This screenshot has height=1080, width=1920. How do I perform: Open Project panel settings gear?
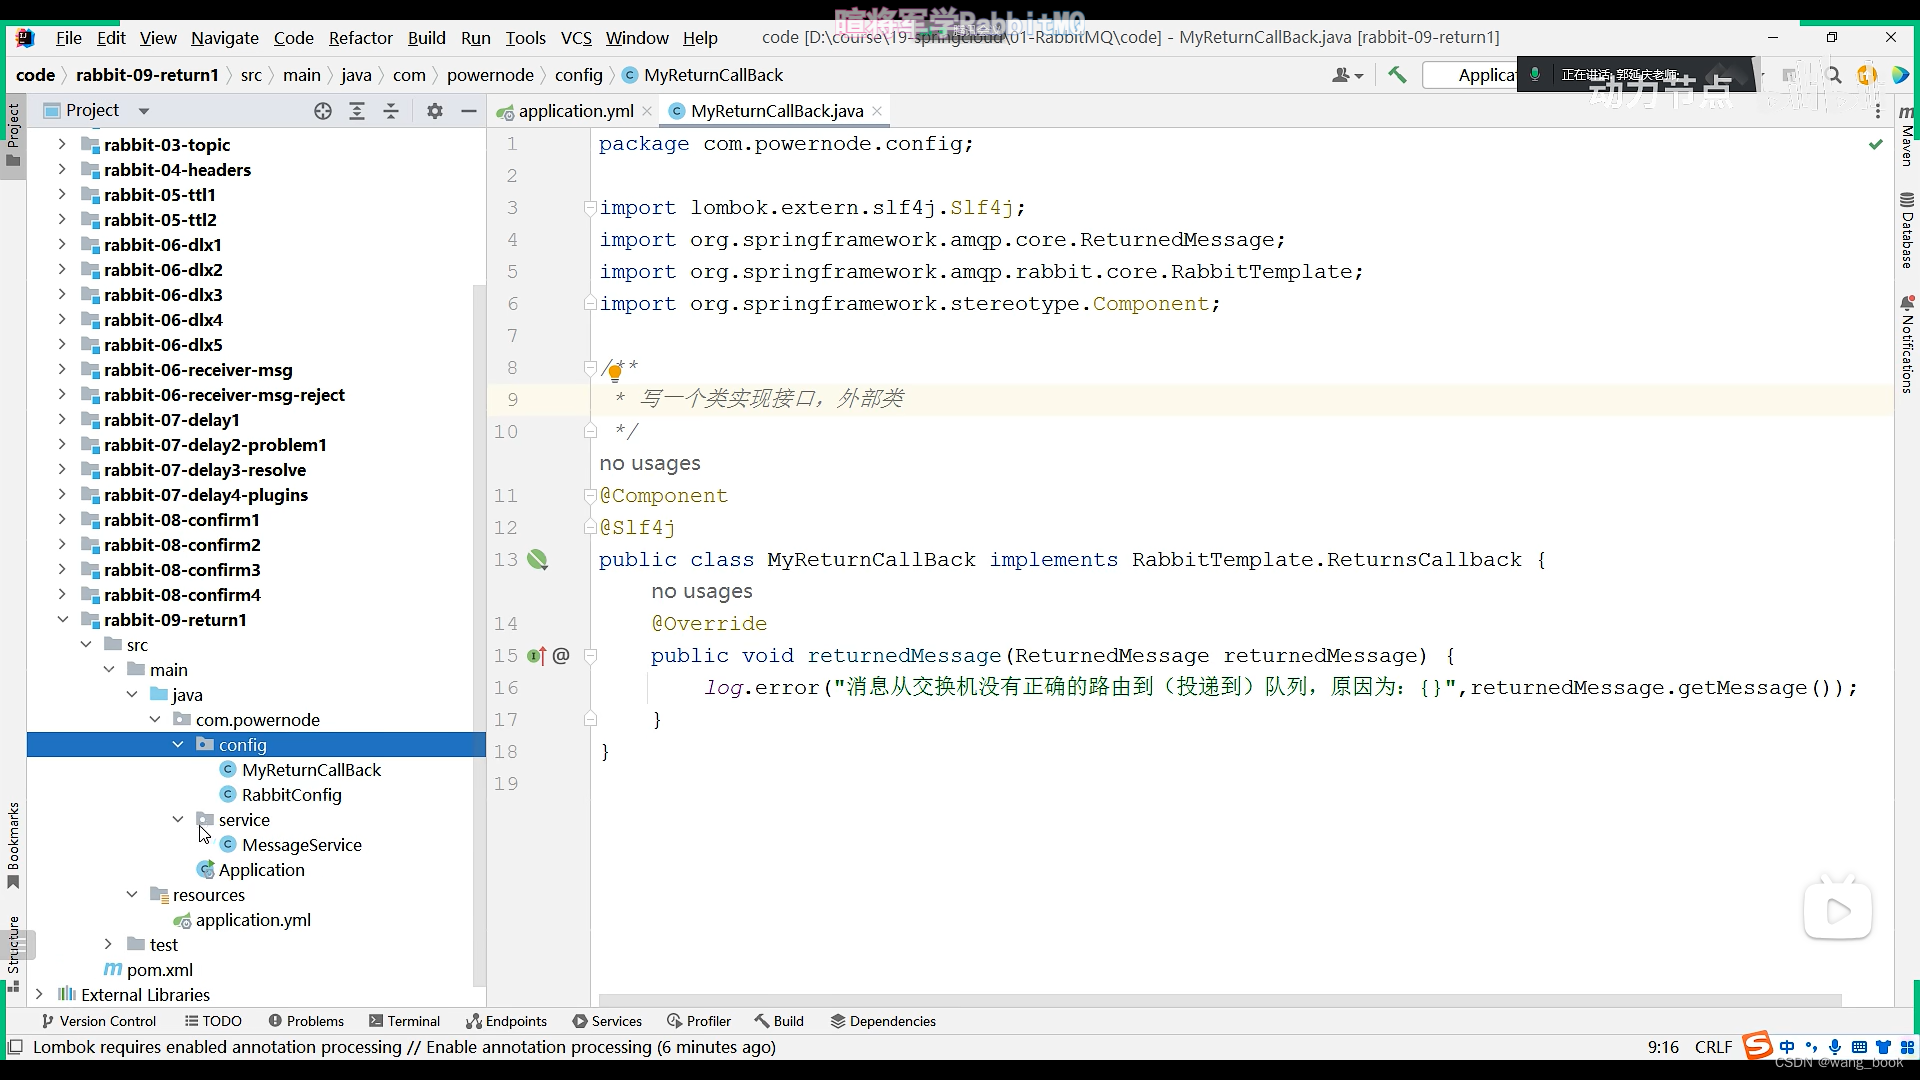pyautogui.click(x=434, y=111)
